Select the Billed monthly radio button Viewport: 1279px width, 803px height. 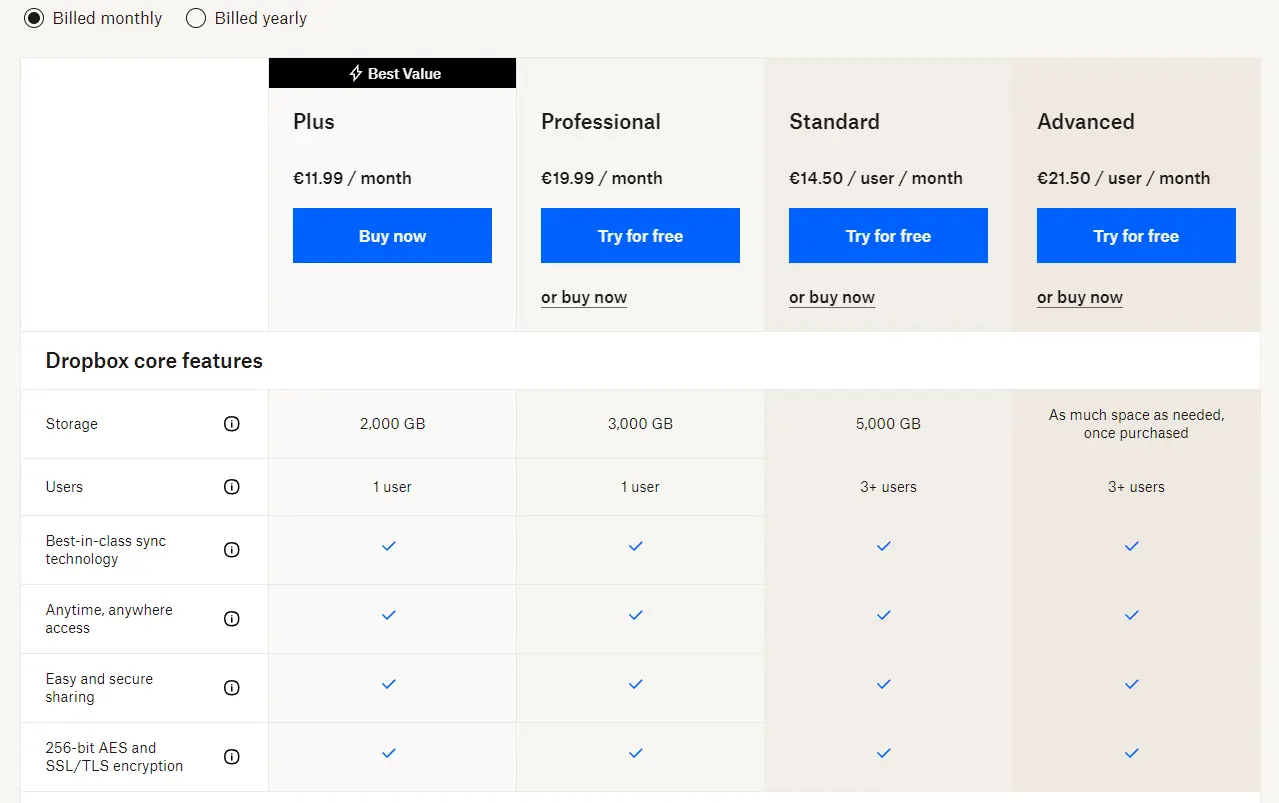(34, 18)
